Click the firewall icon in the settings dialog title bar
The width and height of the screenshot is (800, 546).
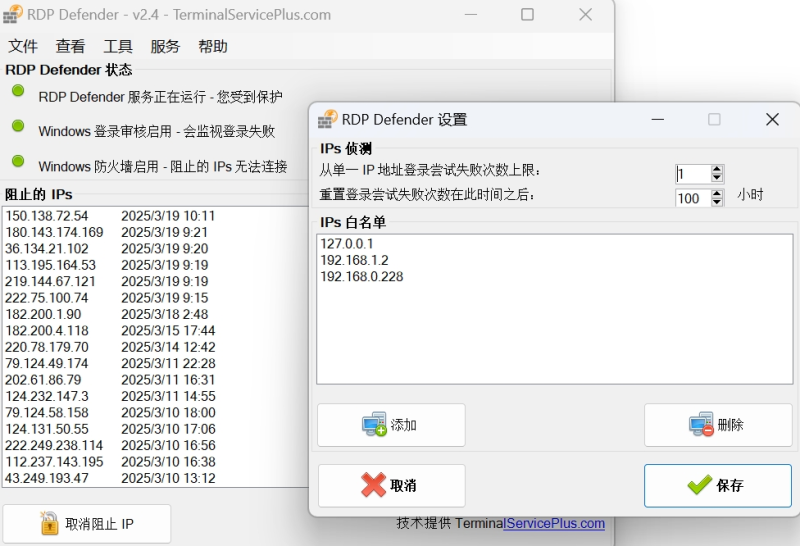click(328, 119)
